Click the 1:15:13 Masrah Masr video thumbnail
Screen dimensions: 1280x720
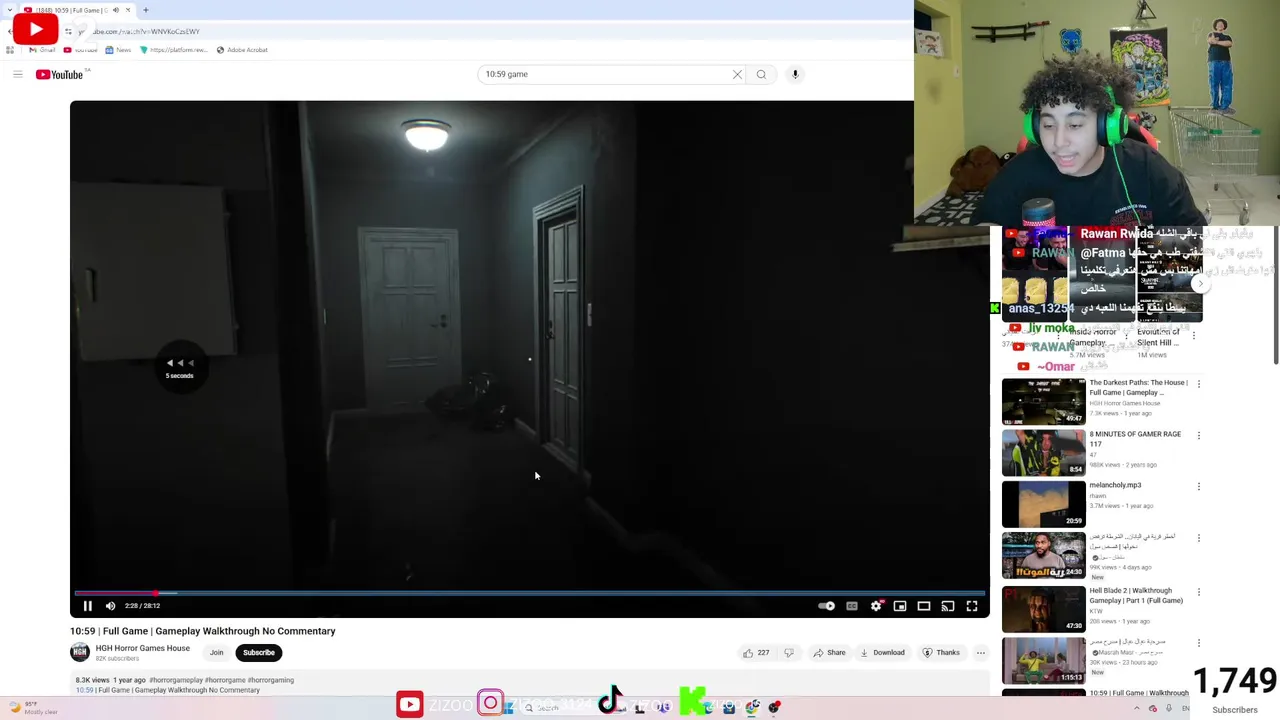[x=1043, y=660]
